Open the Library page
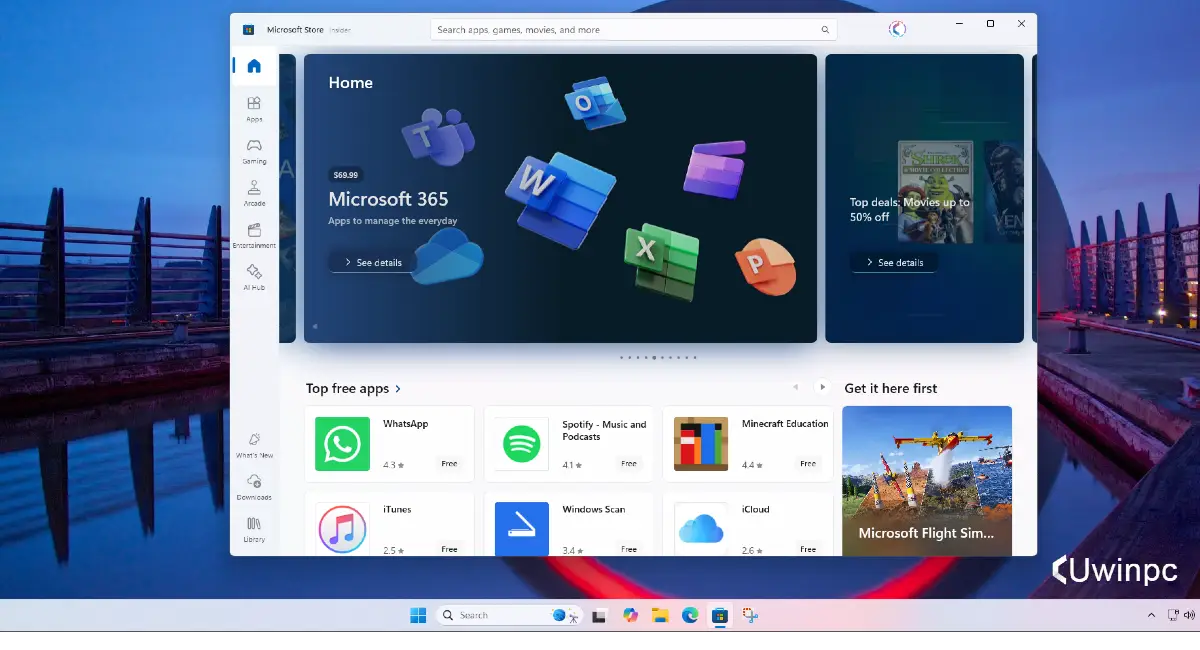1200x650 pixels. tap(254, 529)
